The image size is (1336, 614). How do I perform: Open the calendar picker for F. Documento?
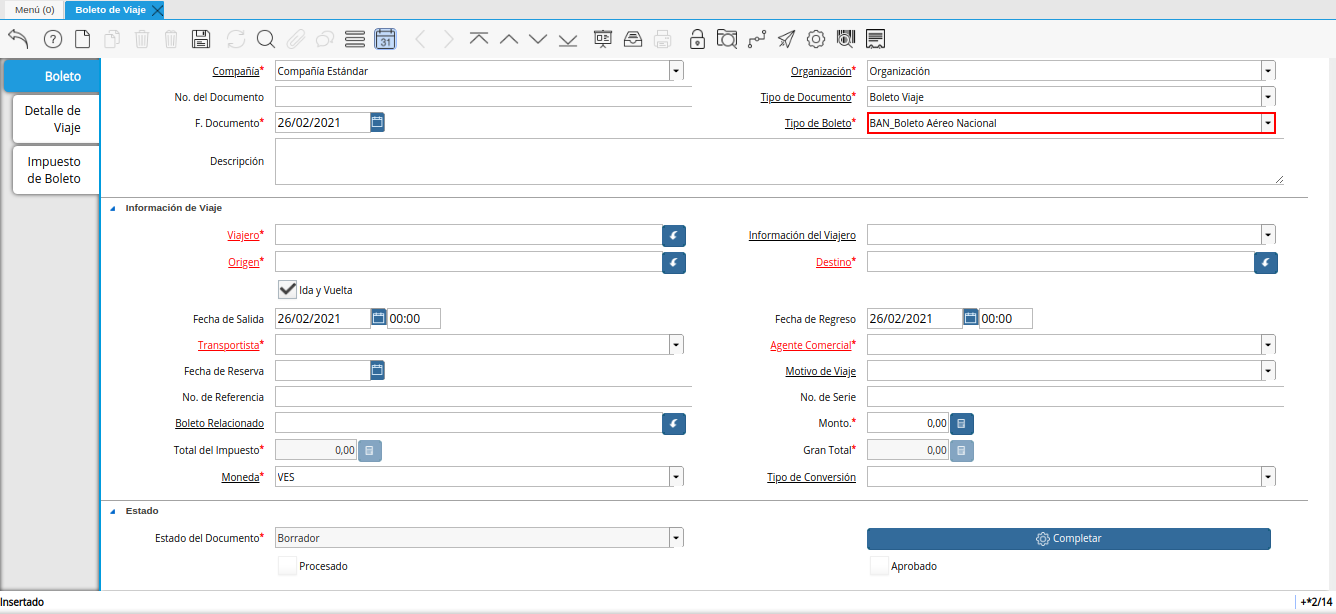377,122
